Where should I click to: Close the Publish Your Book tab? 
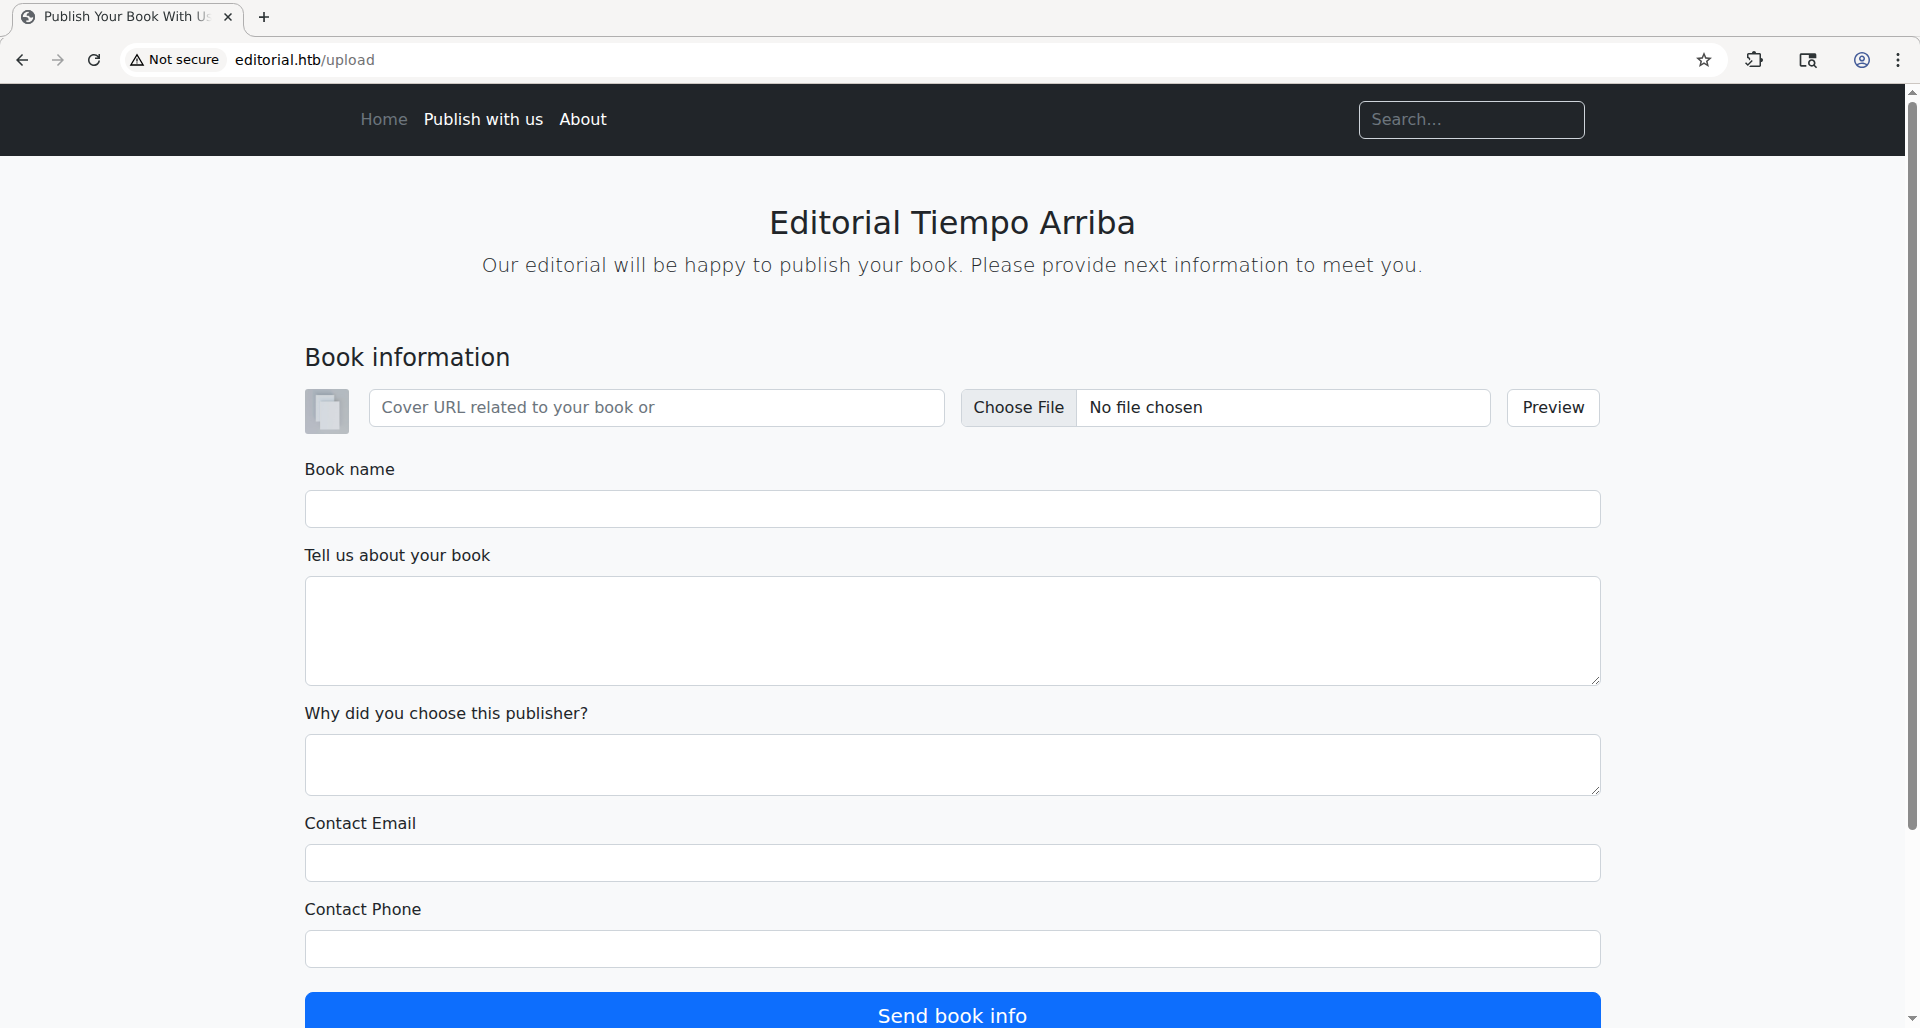point(228,17)
